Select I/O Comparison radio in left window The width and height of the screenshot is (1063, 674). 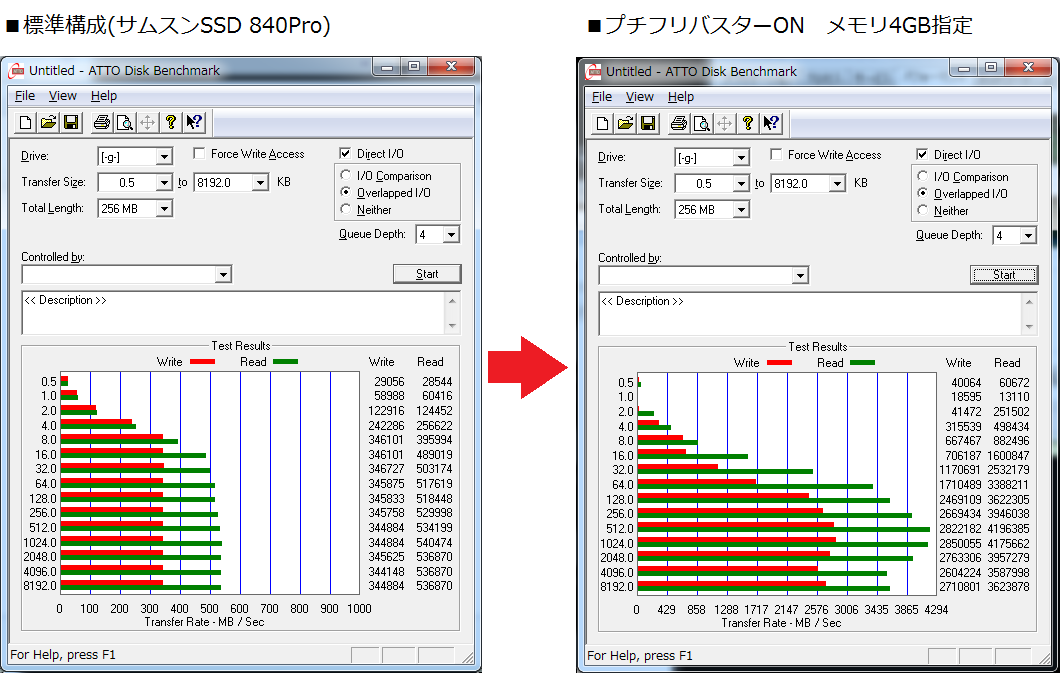tap(346, 176)
